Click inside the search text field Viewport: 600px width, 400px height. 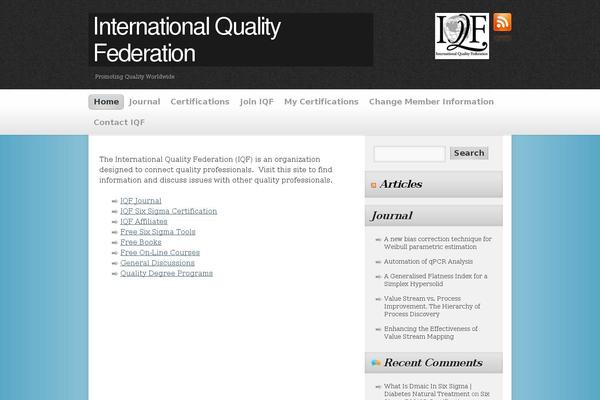pos(409,154)
